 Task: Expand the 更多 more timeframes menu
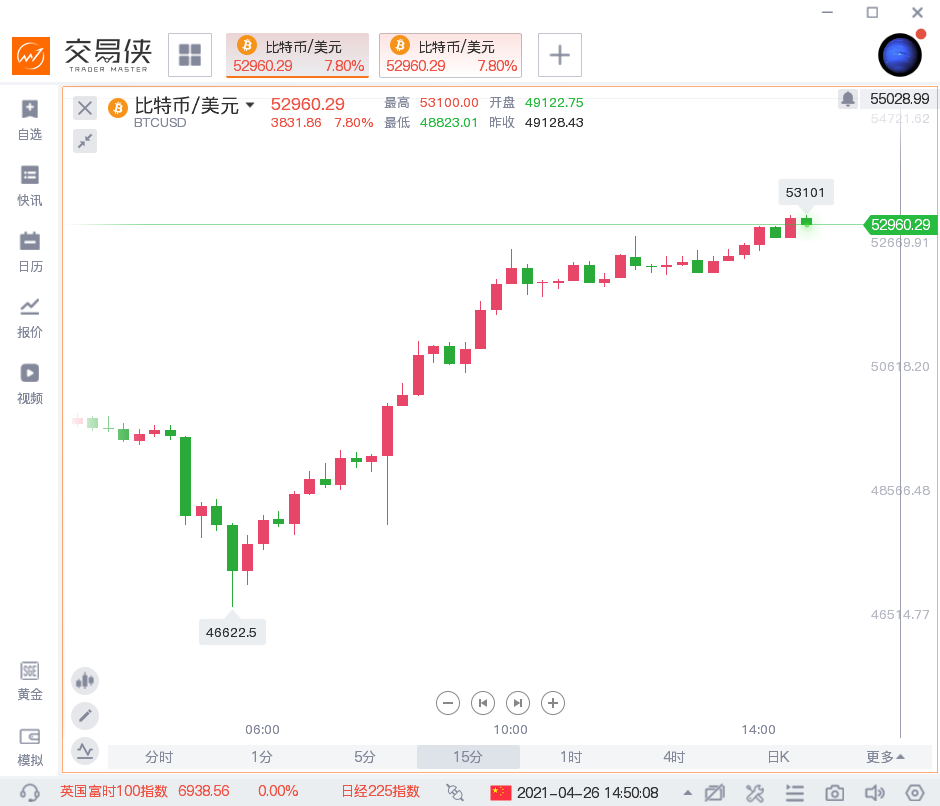click(x=885, y=757)
